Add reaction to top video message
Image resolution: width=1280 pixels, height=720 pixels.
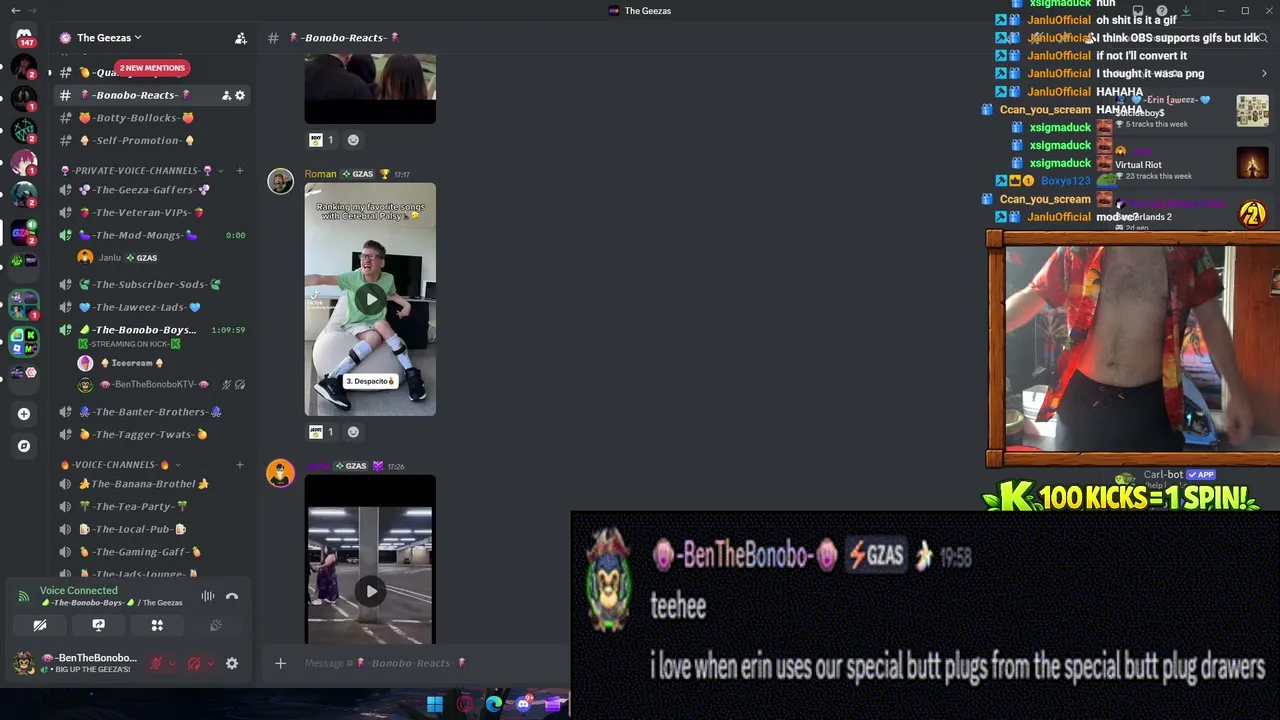[353, 140]
